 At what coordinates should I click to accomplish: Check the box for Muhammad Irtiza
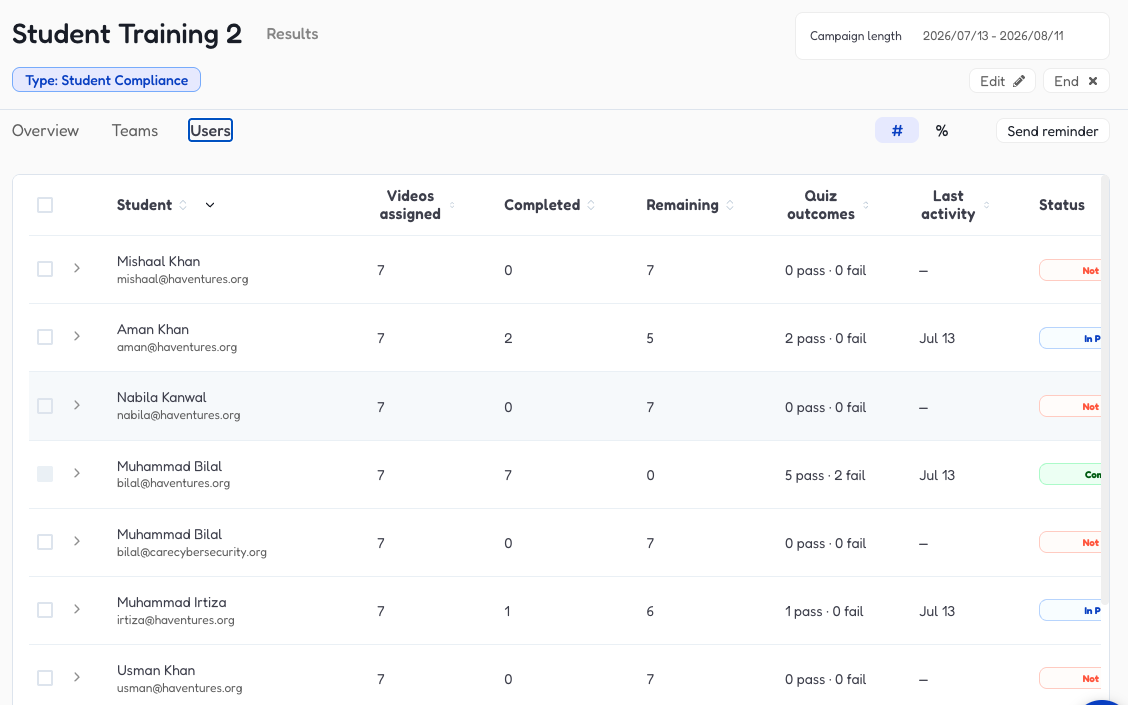click(x=45, y=610)
